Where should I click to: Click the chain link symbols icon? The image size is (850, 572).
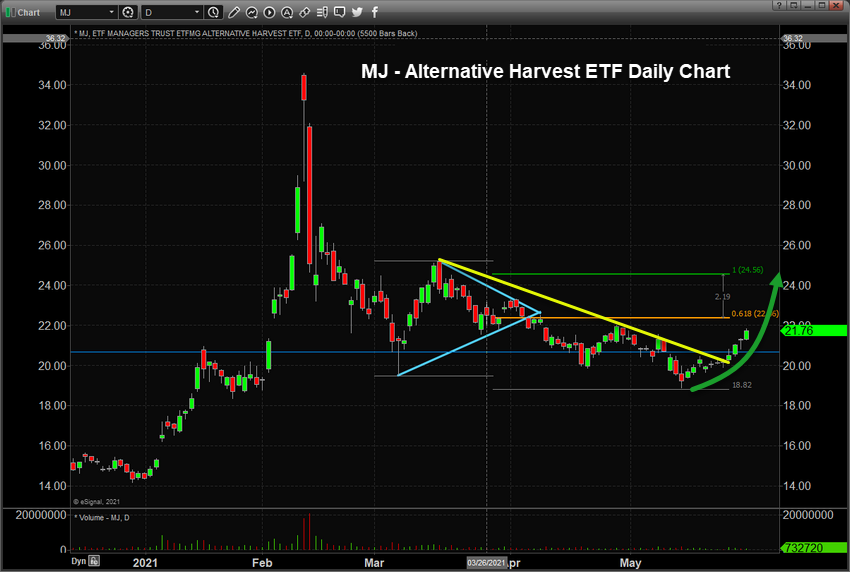(305, 12)
